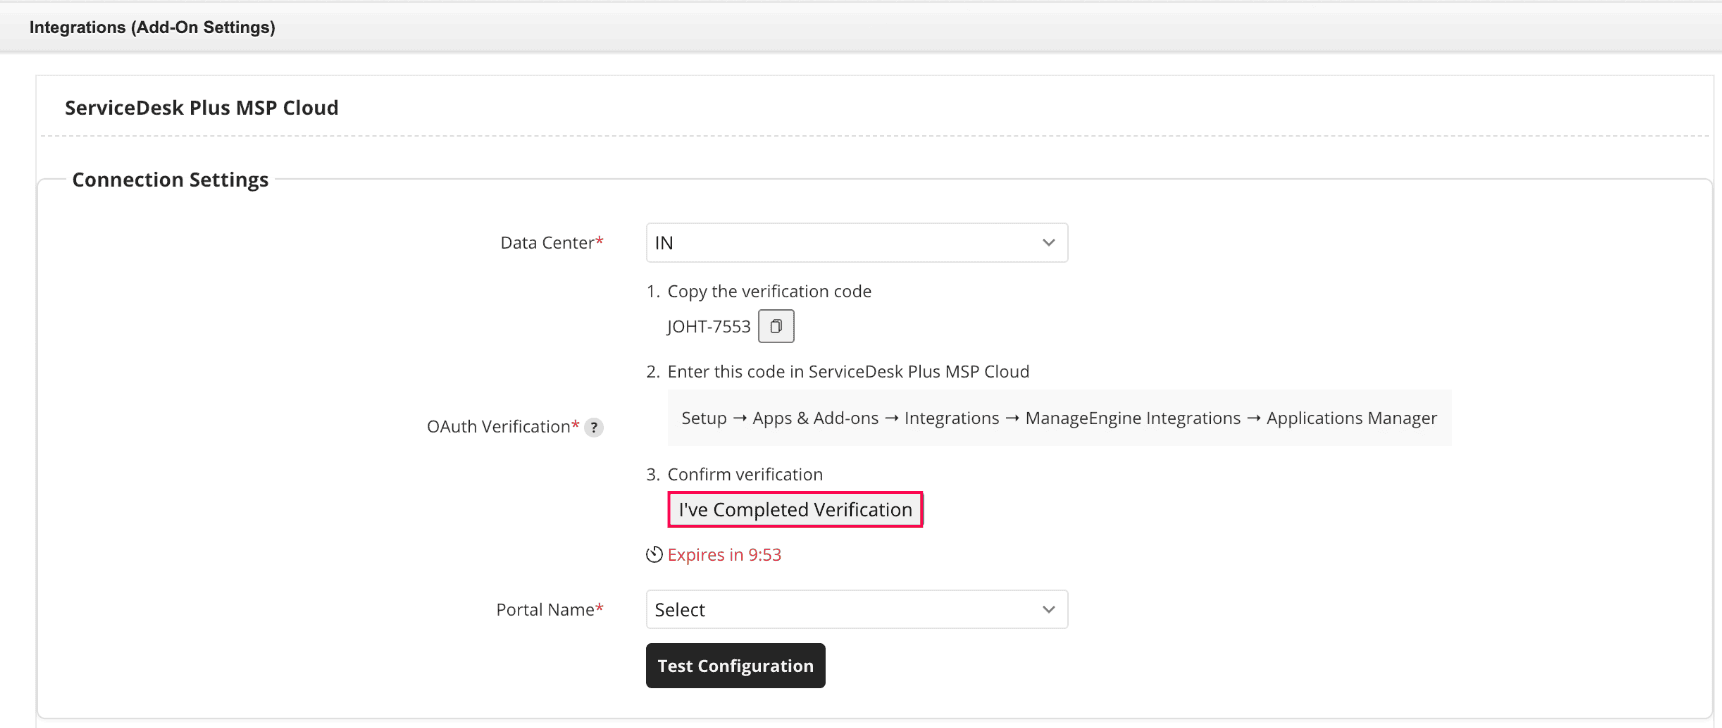Click the Integrations (Add-On Settings) header title
The image size is (1722, 728).
tap(152, 27)
